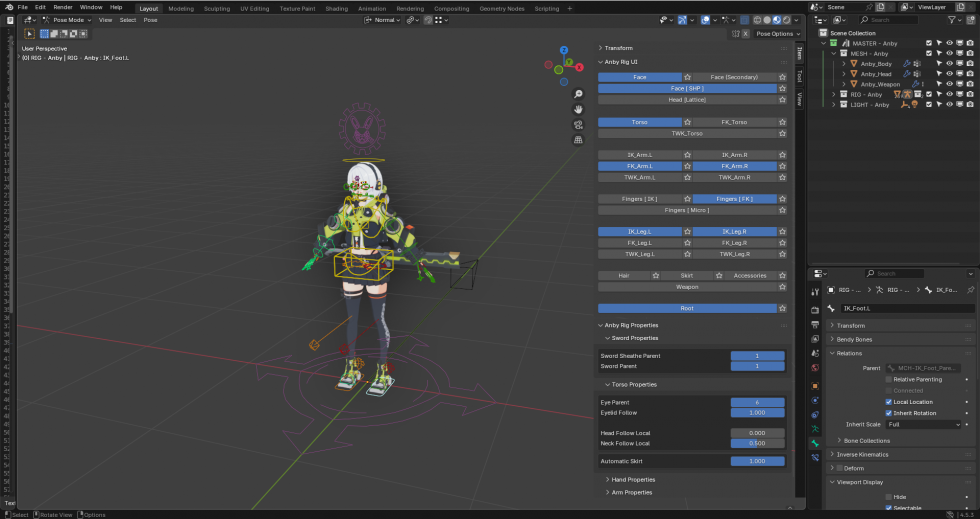Open the Bone properties tab icon
Screen dimensions: 980x519
click(x=815, y=443)
